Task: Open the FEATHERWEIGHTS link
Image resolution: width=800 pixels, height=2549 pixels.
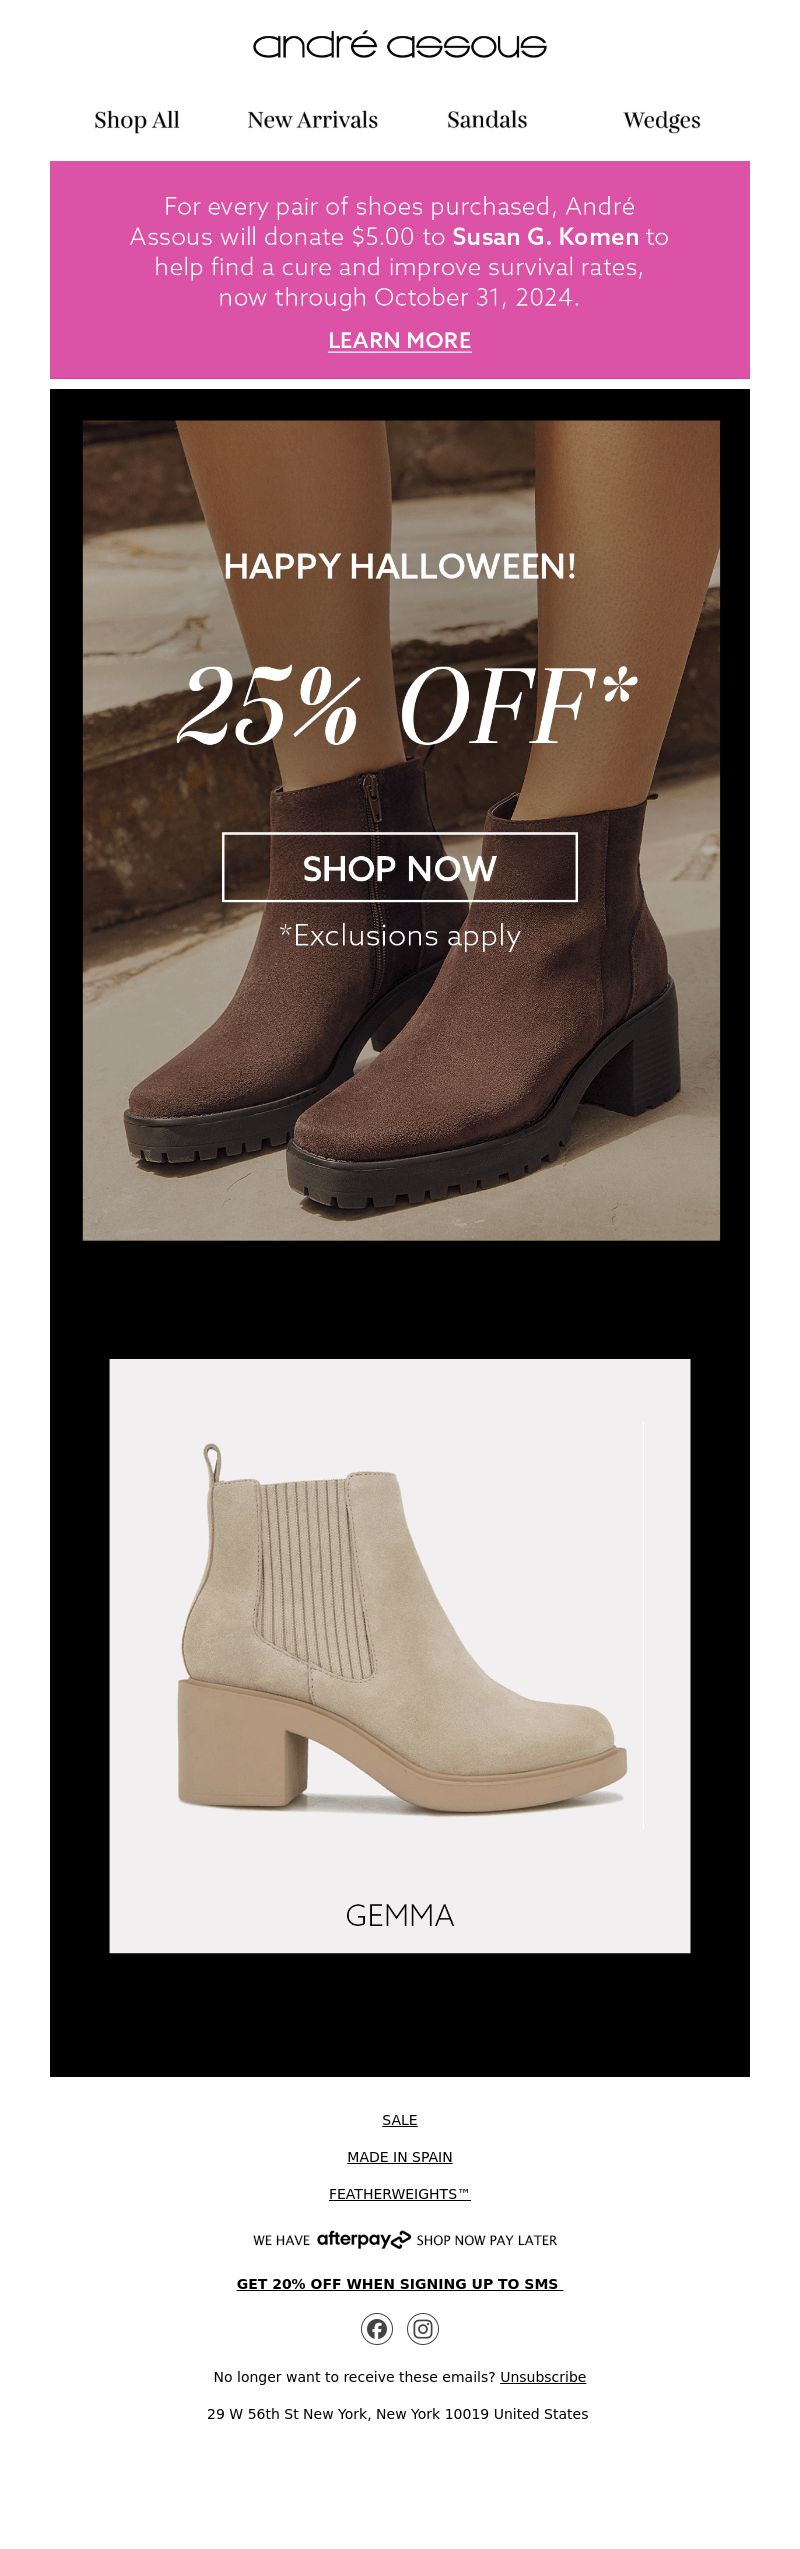Action: pyautogui.click(x=400, y=2194)
